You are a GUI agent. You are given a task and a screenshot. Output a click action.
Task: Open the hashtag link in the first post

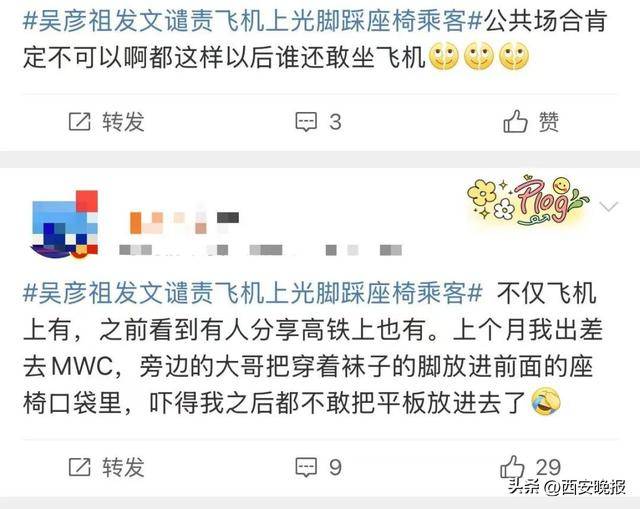253,21
